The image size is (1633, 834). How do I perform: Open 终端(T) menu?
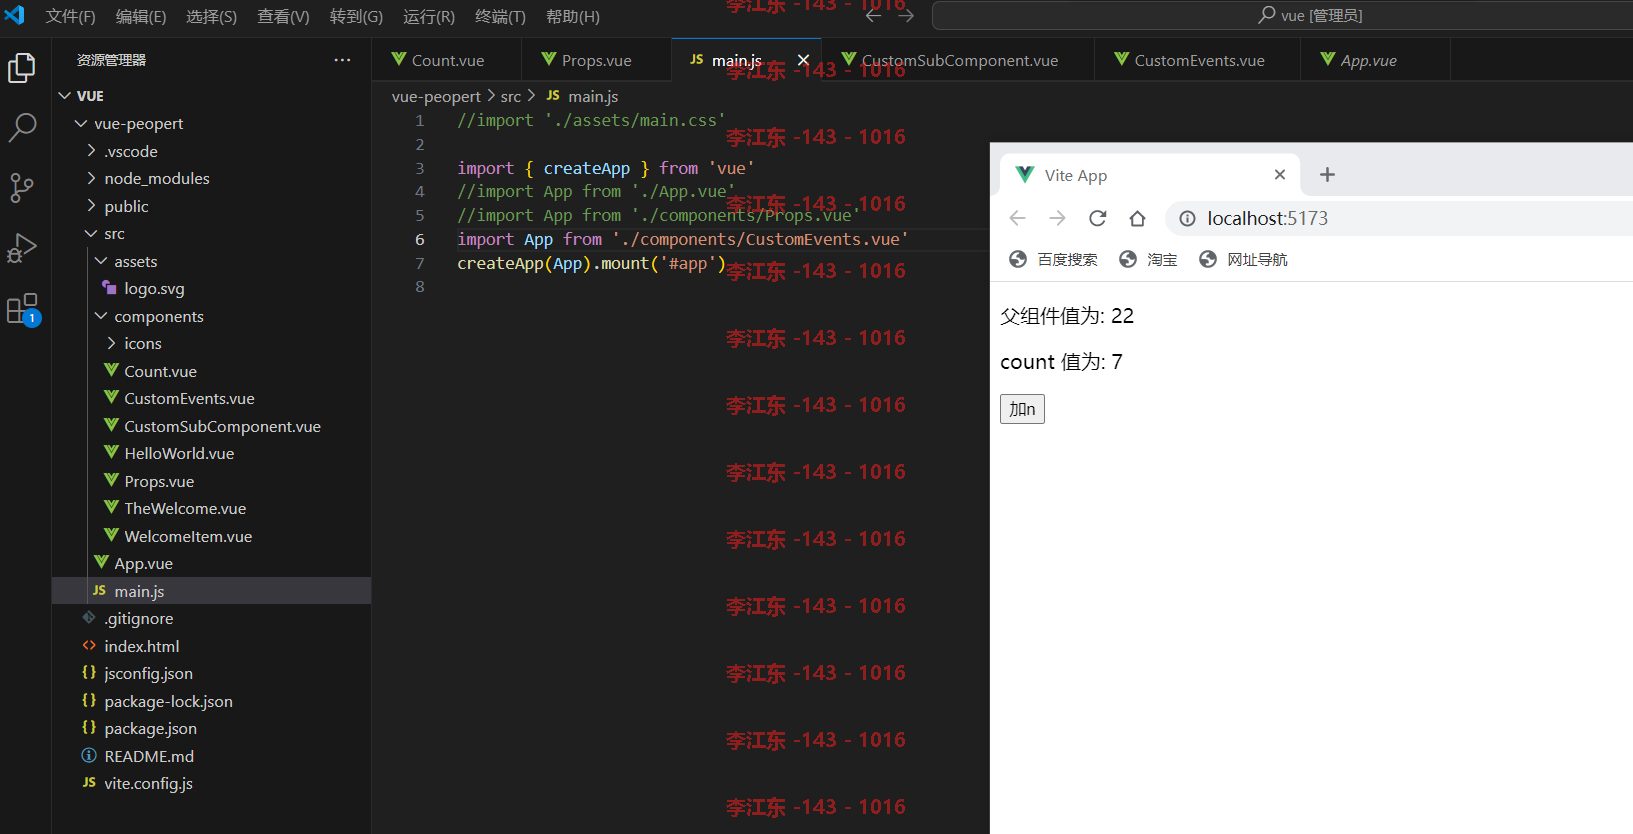coord(500,16)
